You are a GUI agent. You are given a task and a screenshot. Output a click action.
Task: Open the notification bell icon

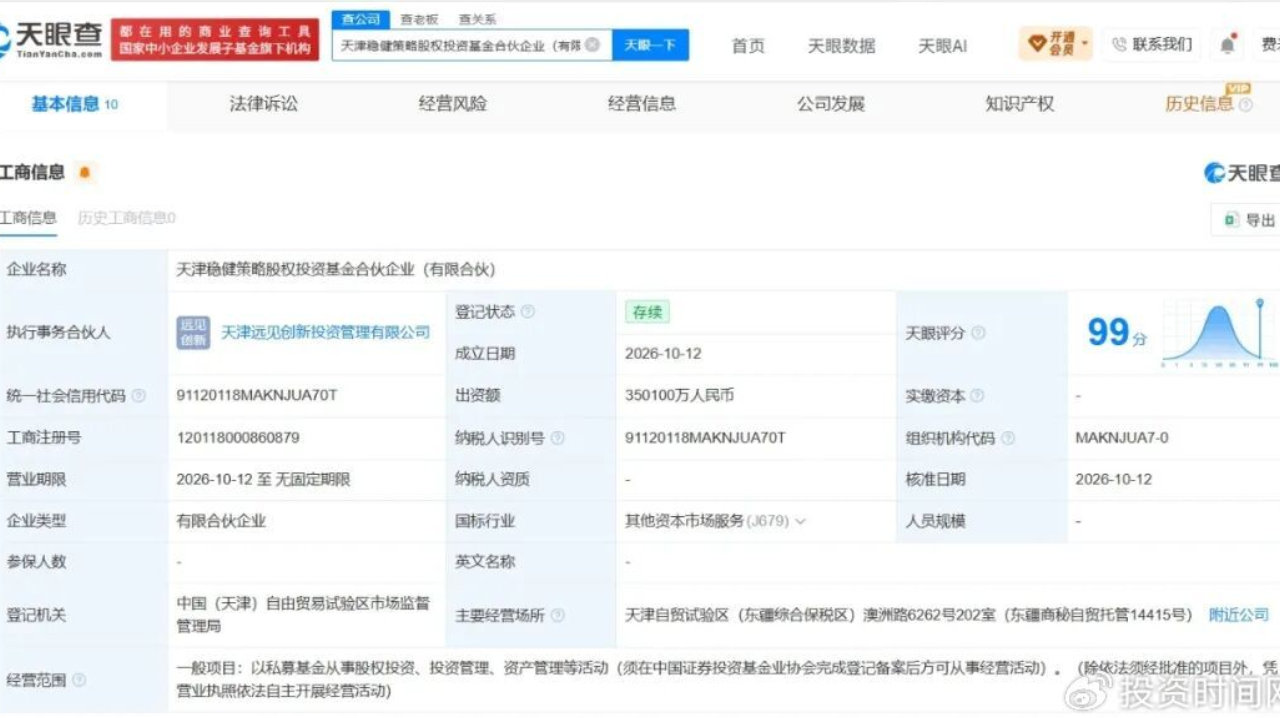(x=1227, y=44)
